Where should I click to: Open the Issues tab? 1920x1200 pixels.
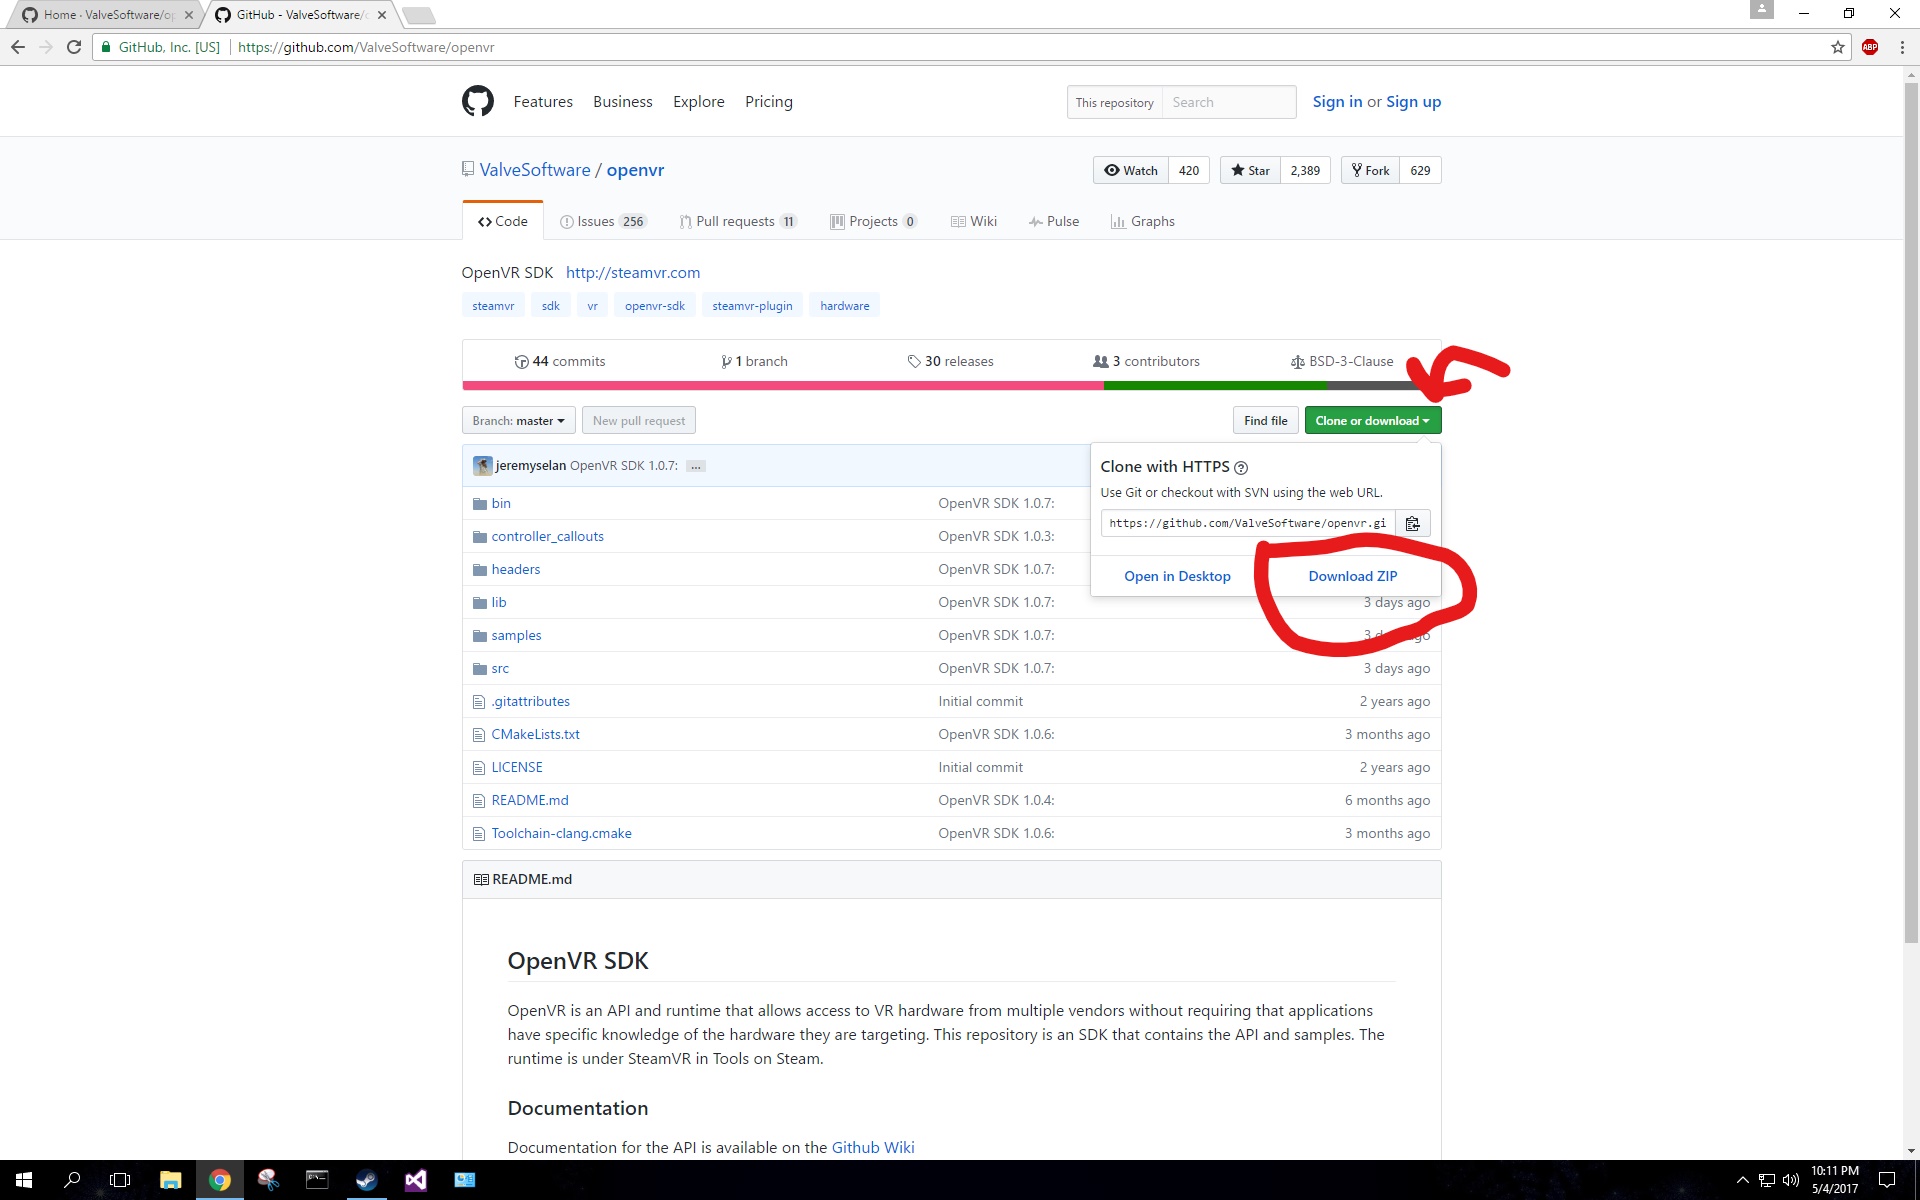(603, 221)
